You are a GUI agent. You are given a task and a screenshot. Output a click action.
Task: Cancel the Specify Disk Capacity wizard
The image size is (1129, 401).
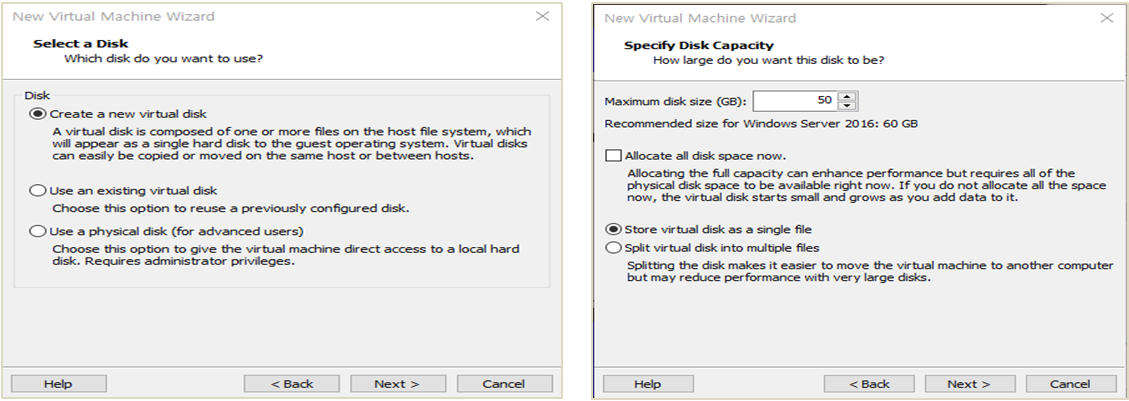1070,384
